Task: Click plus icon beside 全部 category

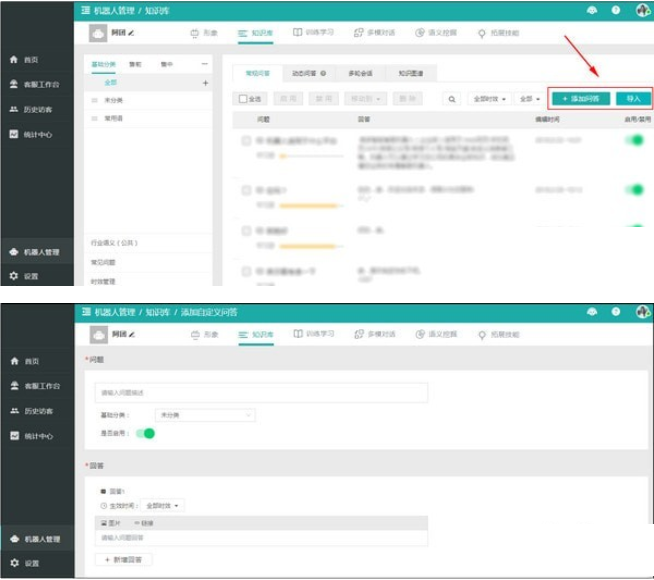Action: tap(205, 83)
